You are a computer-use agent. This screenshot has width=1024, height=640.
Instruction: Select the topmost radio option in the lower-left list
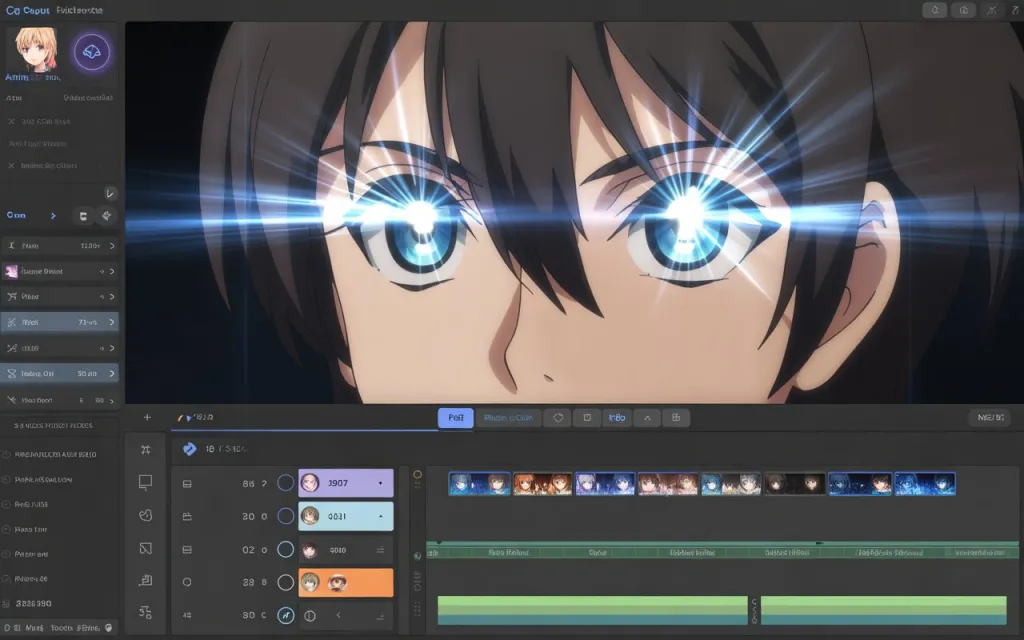coord(6,455)
